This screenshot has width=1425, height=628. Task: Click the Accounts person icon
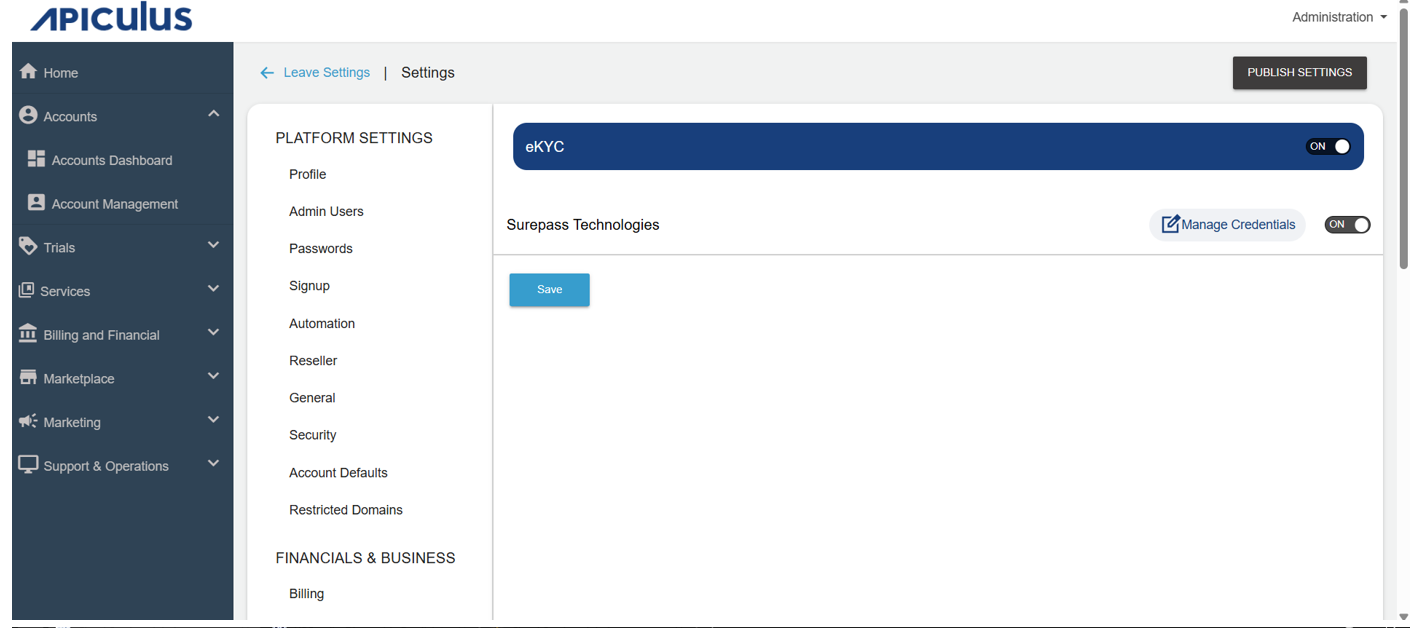(x=28, y=115)
